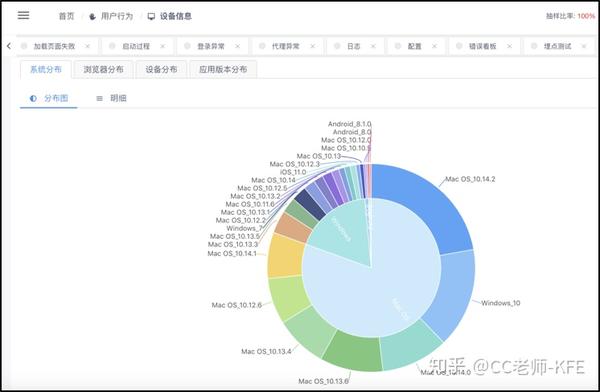Click the Mac OS_10.12.3 chart label
The height and width of the screenshot is (392, 600).
[295, 164]
